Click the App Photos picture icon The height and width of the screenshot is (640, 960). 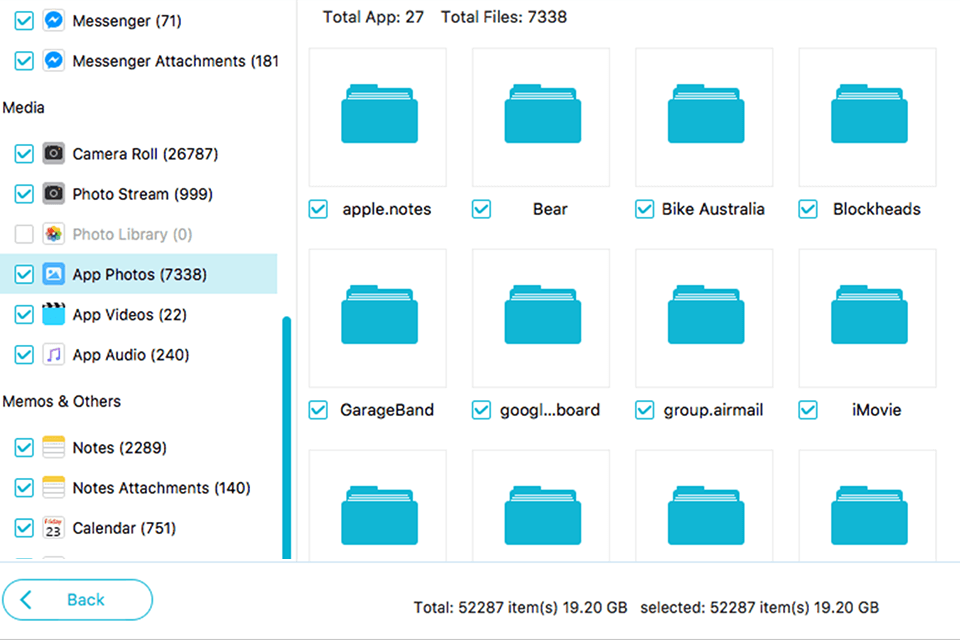[53, 274]
